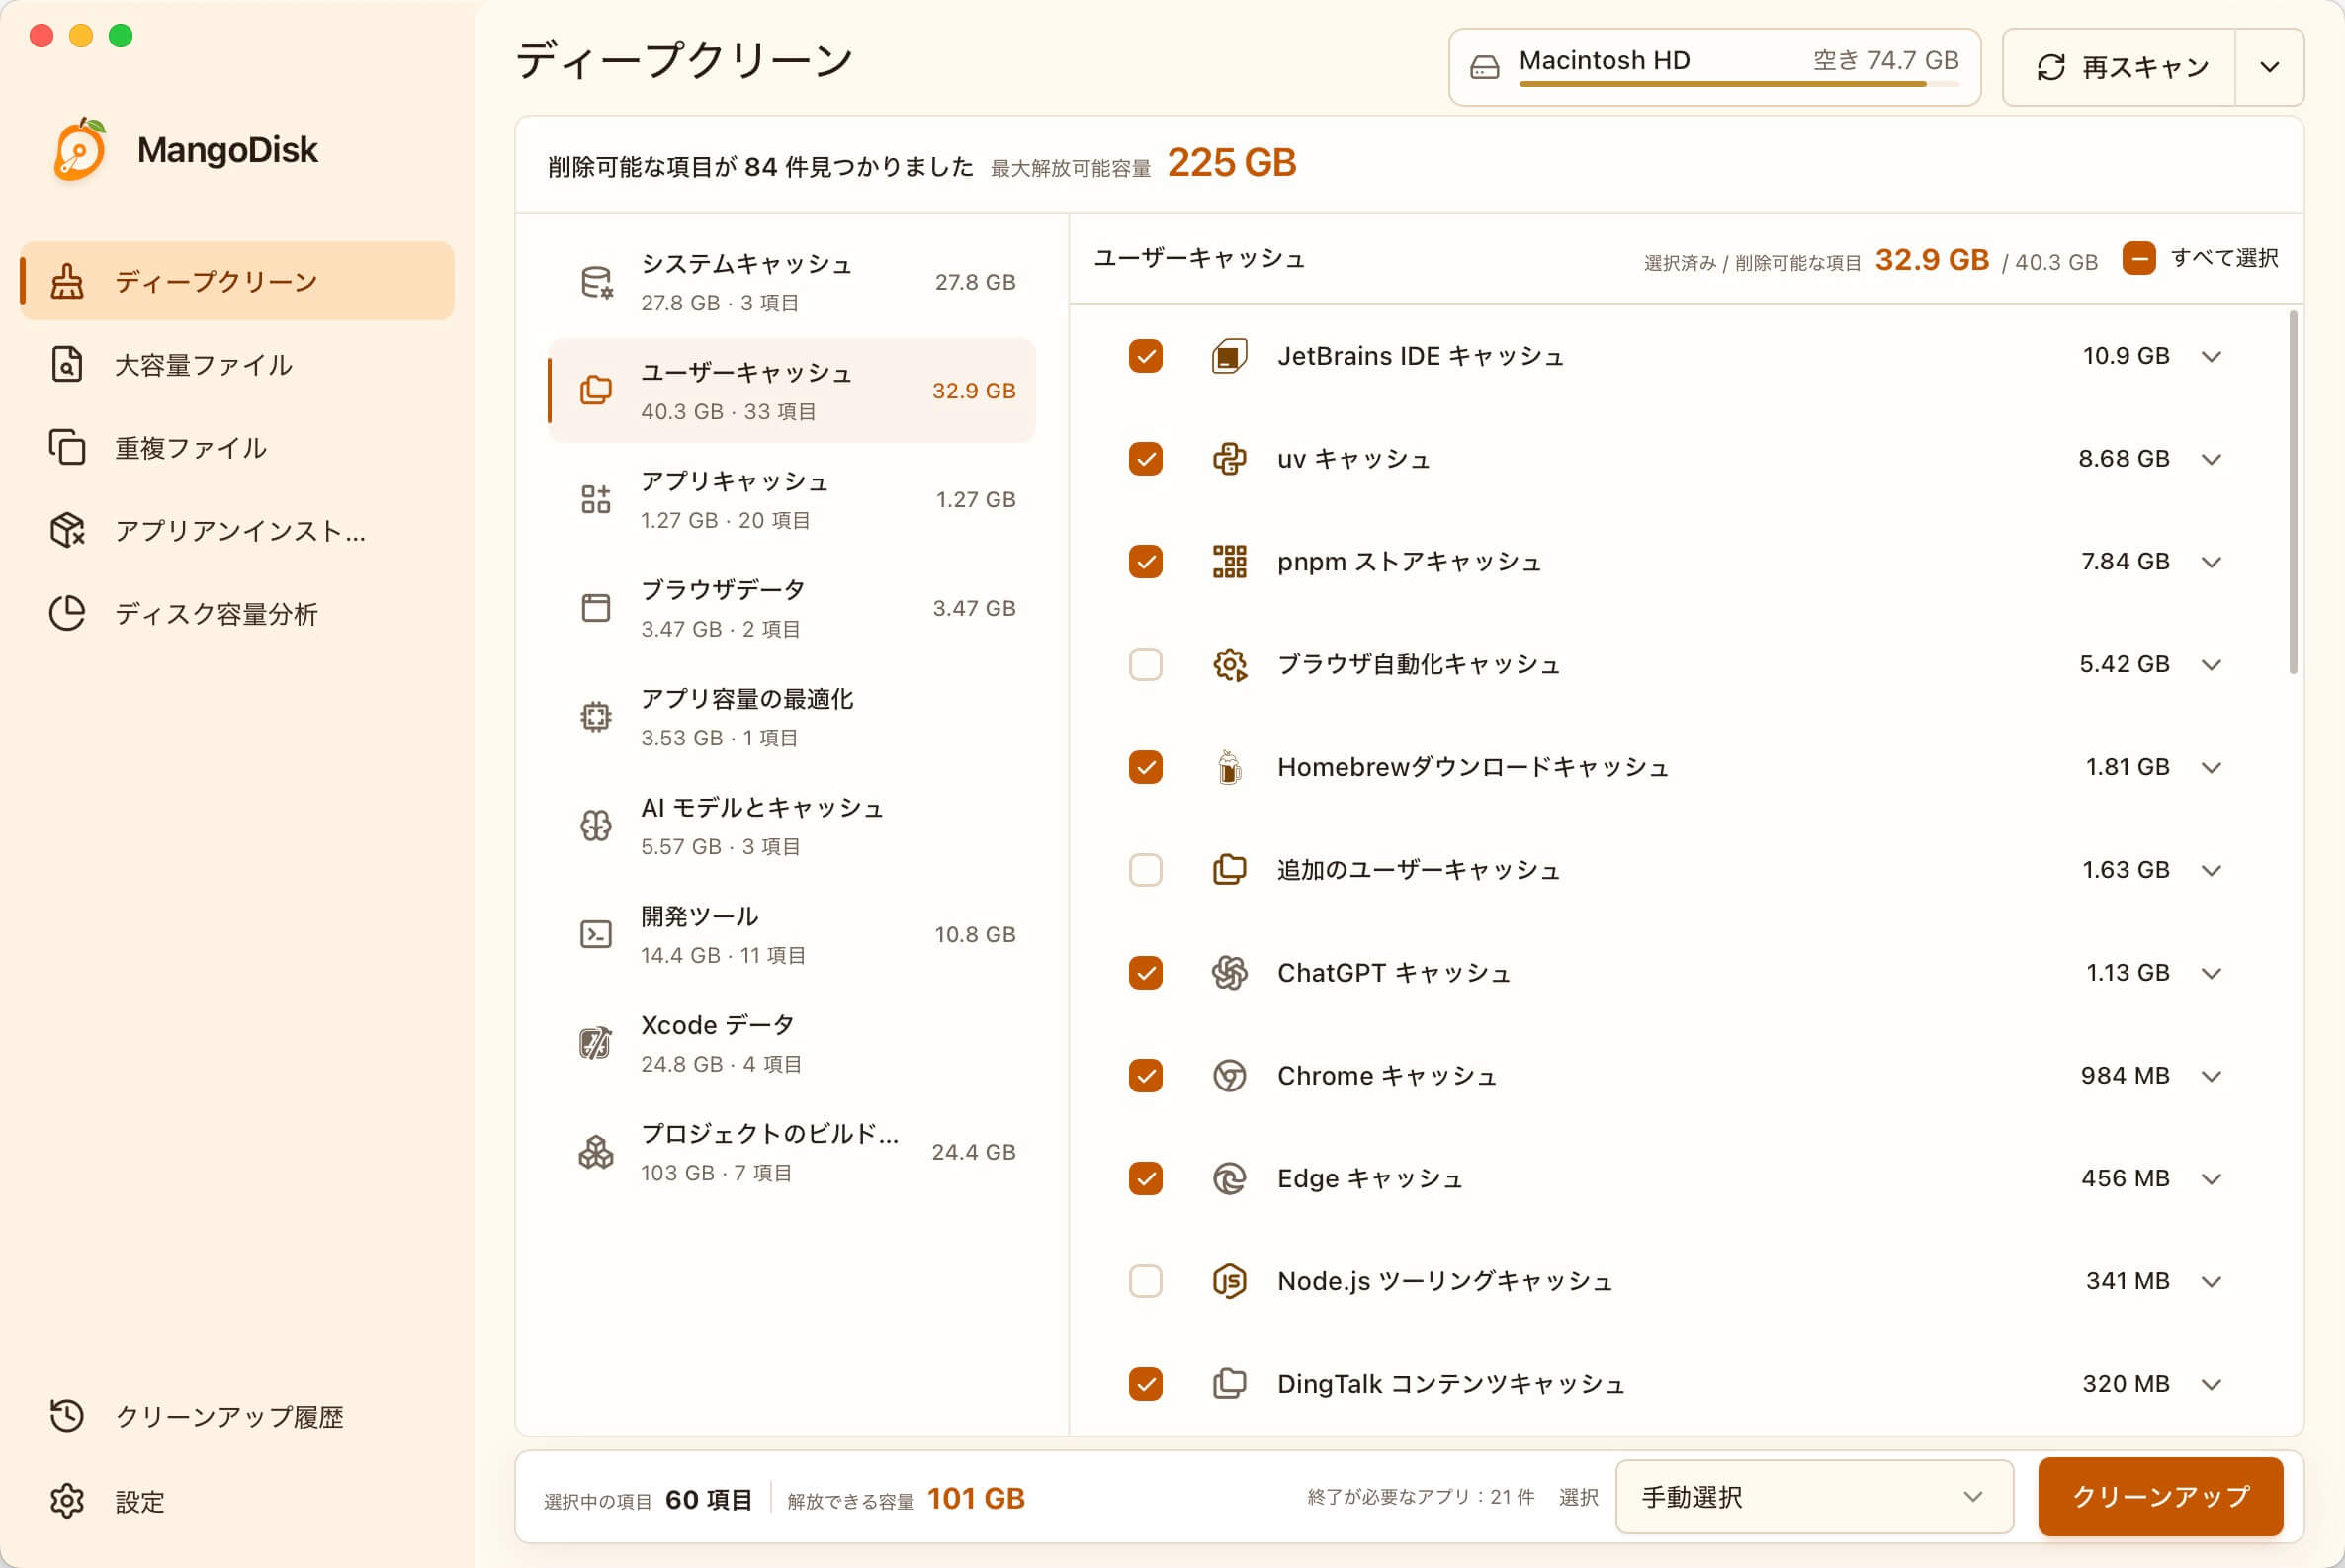Click the 再スキャン button label

[2145, 68]
